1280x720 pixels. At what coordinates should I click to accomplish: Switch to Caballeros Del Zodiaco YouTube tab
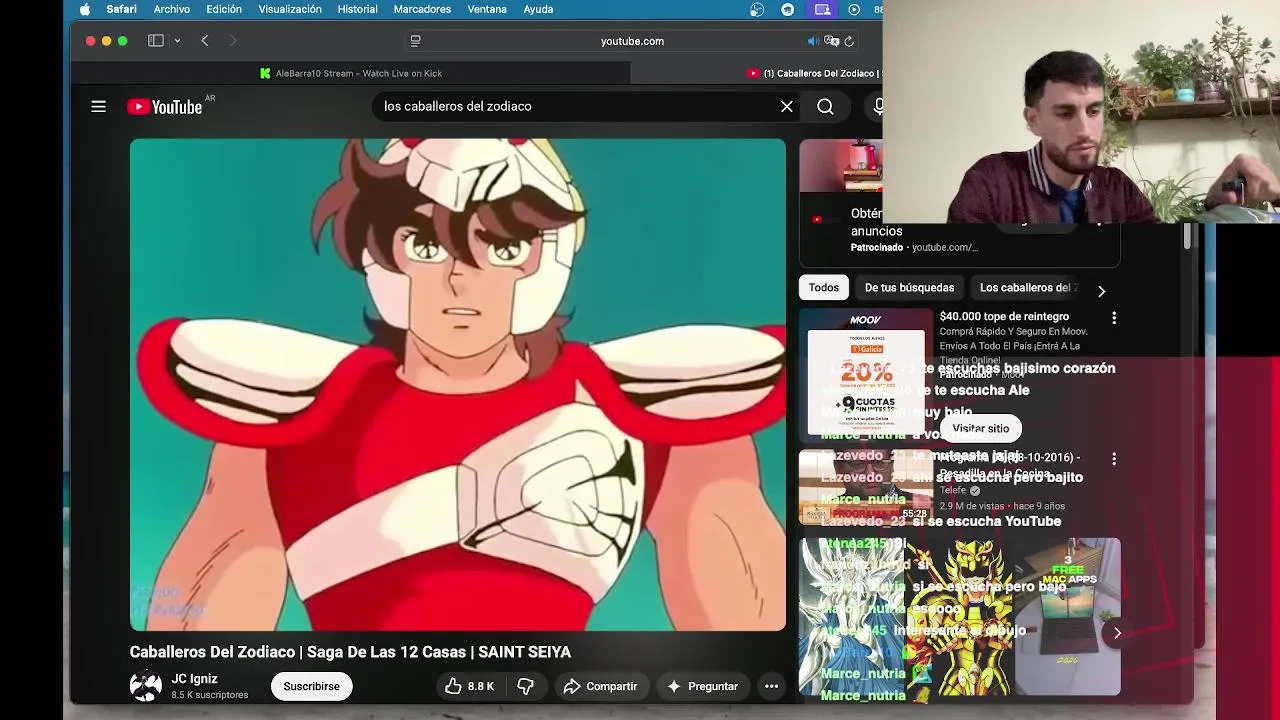[814, 73]
